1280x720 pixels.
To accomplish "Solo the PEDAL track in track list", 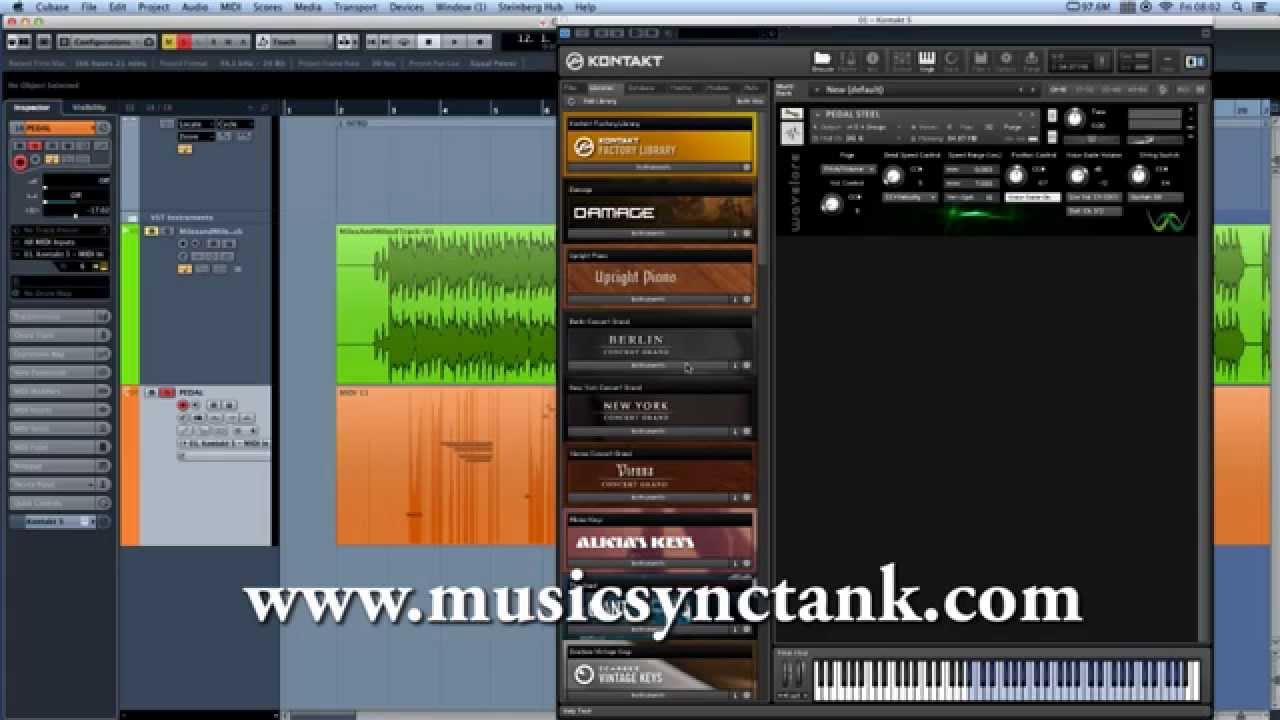I will (167, 392).
